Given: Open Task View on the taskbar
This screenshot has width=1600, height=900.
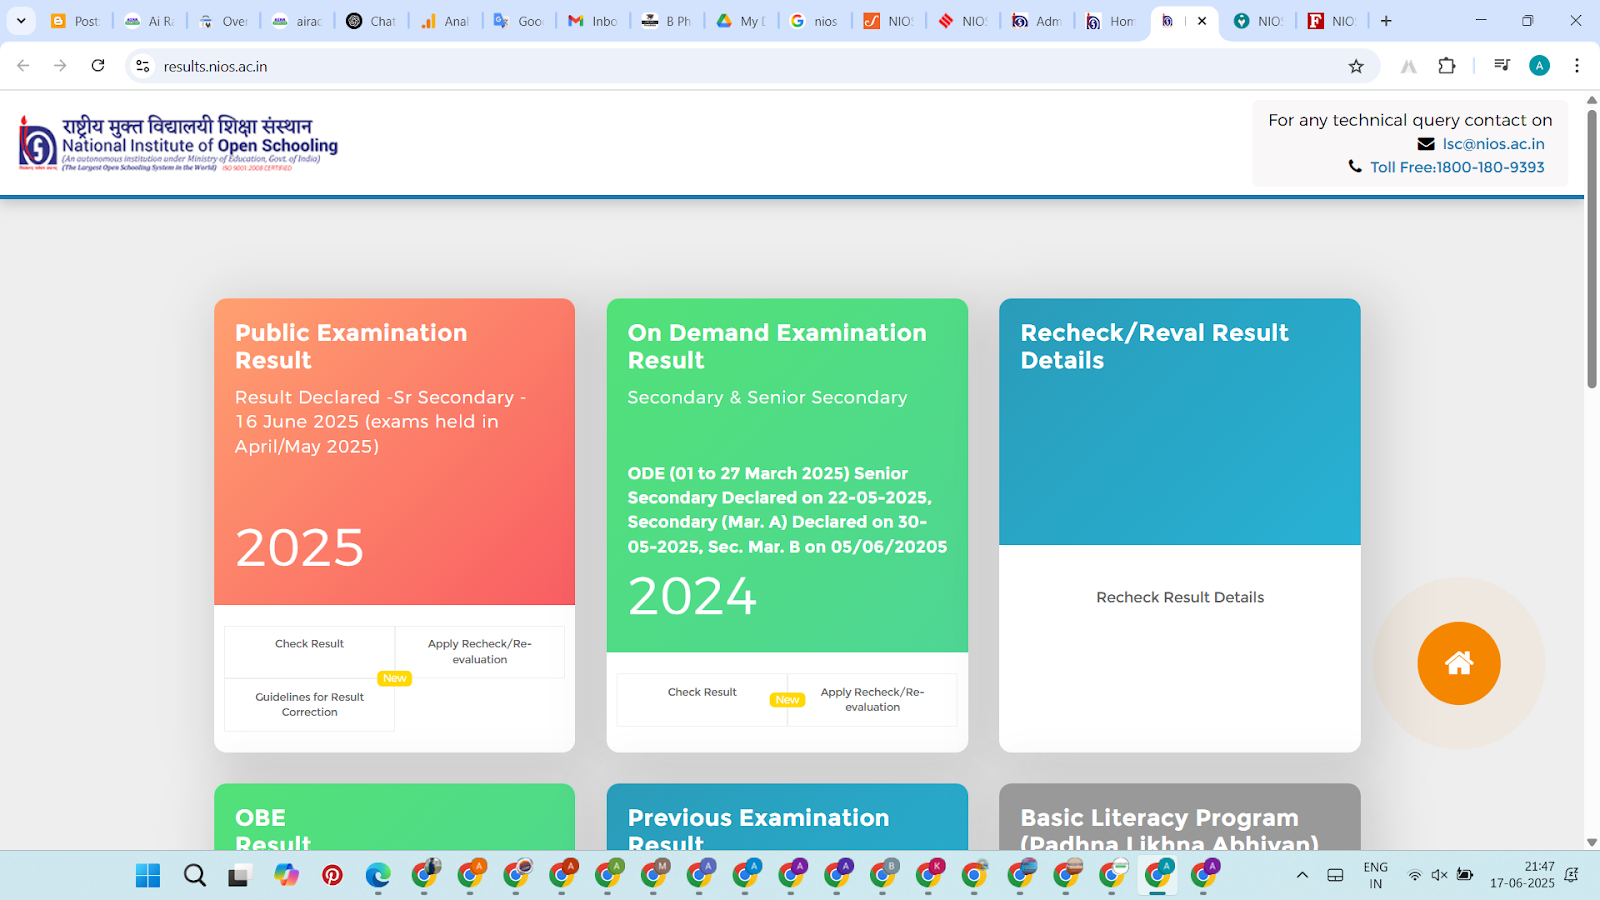Looking at the screenshot, I should point(239,876).
